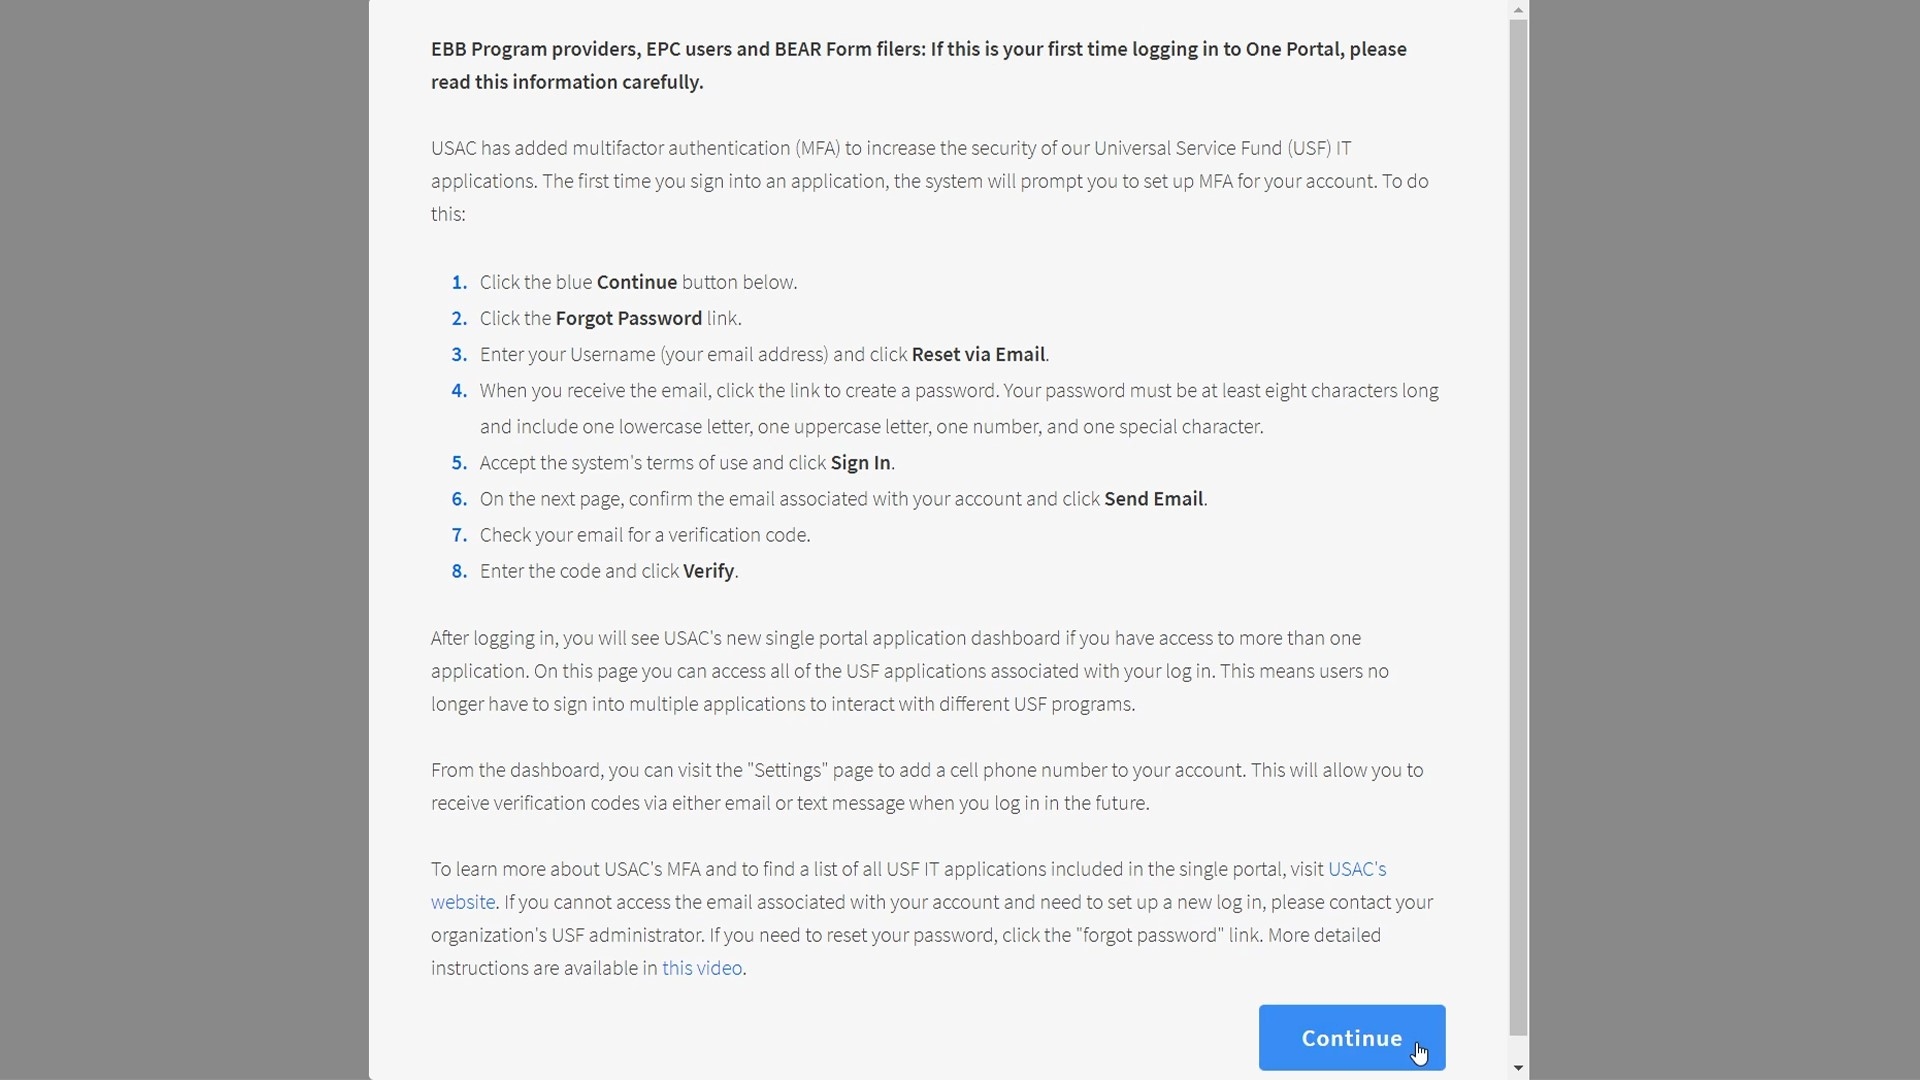Click the paragraph starting "After logging in"
This screenshot has height=1080, width=1920.
pos(909,671)
